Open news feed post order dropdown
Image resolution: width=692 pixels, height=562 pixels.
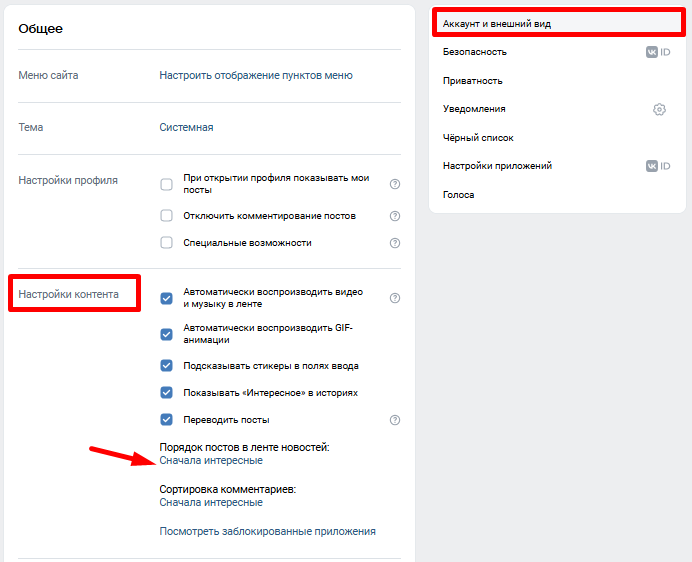[211, 461]
